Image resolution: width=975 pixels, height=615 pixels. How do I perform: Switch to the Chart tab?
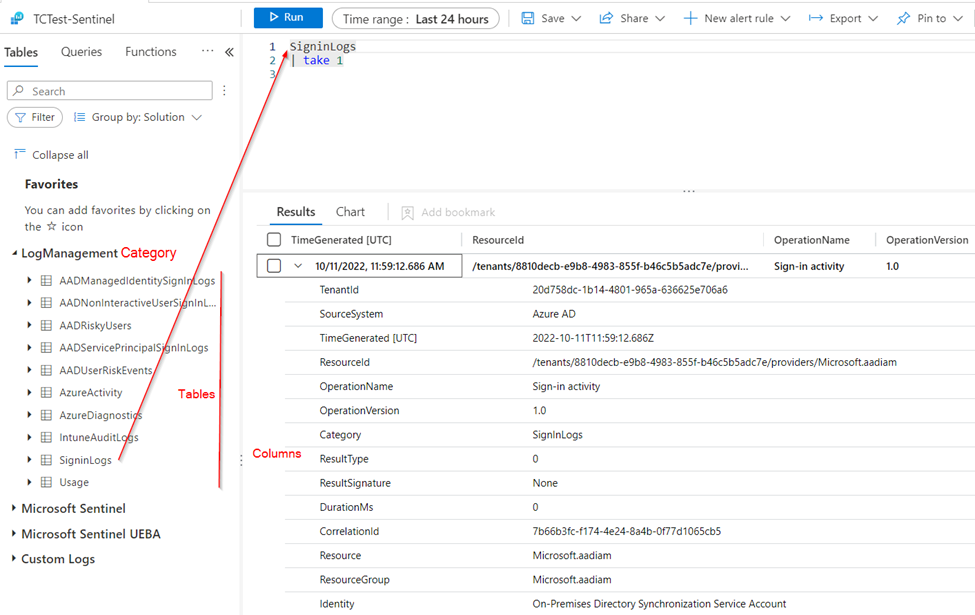(350, 212)
